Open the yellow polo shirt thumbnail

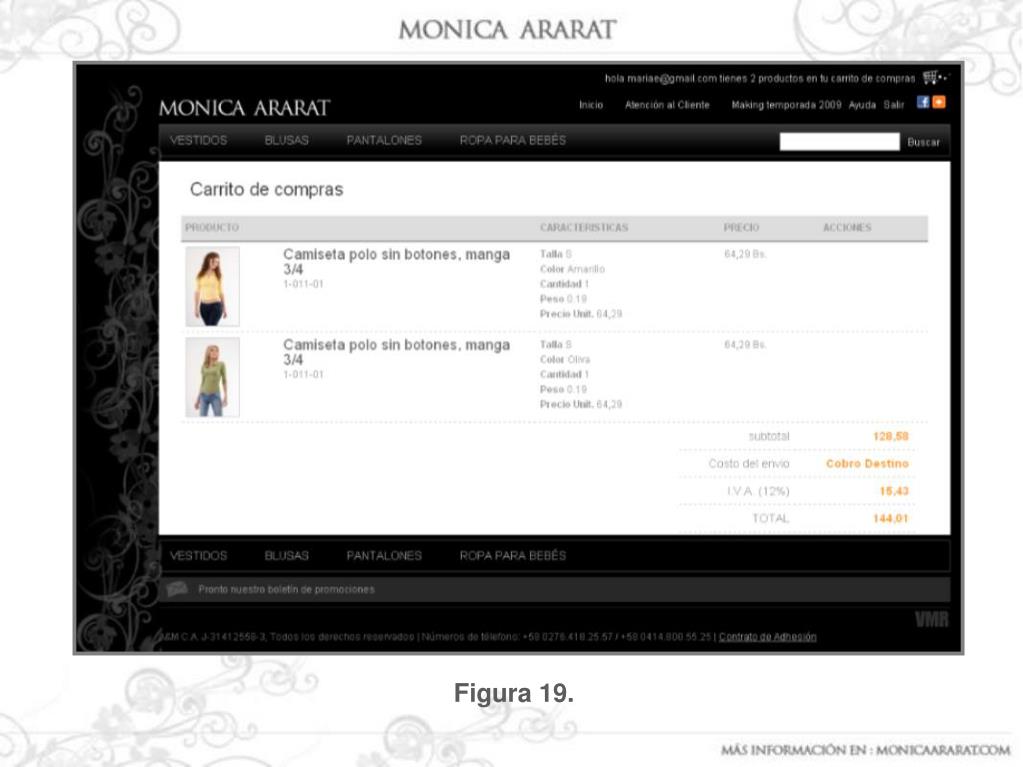[212, 286]
